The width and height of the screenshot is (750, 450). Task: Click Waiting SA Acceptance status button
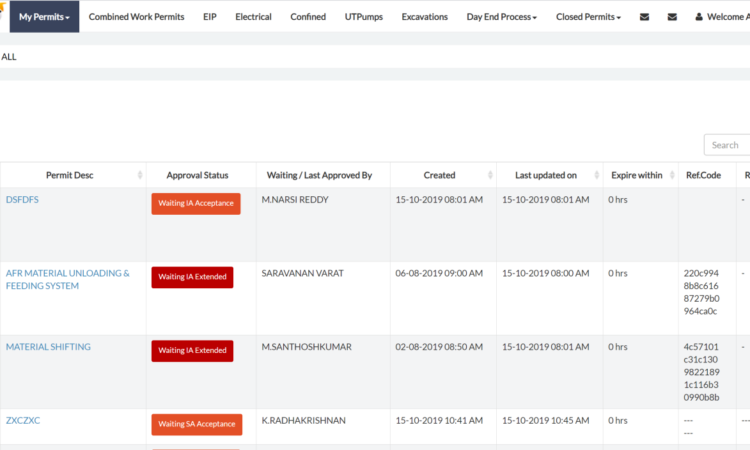click(196, 425)
